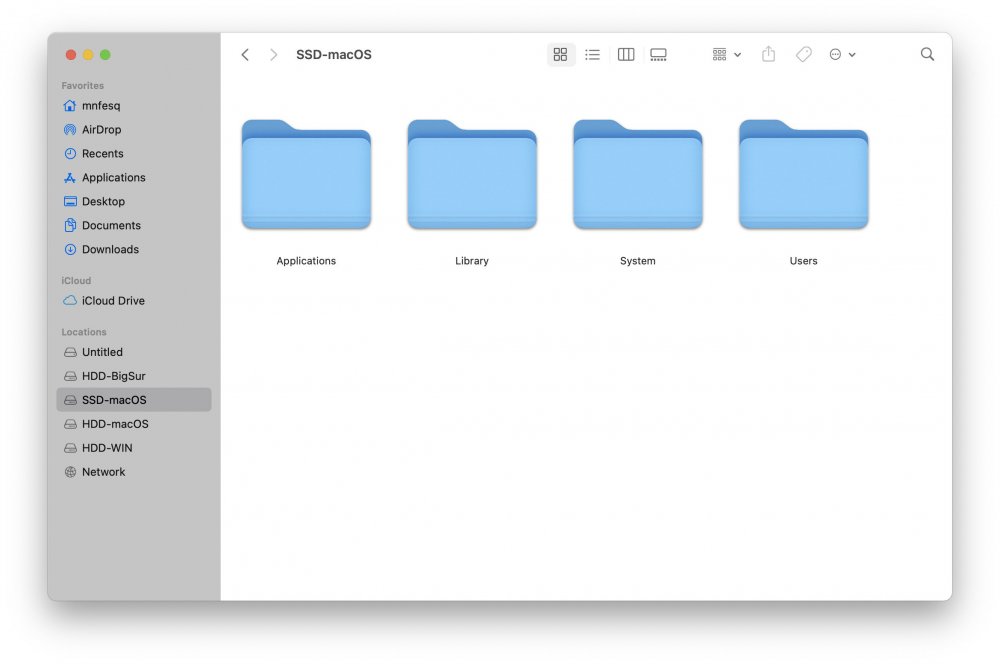1000x664 pixels.
Task: Switch to icon grid view
Action: [561, 55]
